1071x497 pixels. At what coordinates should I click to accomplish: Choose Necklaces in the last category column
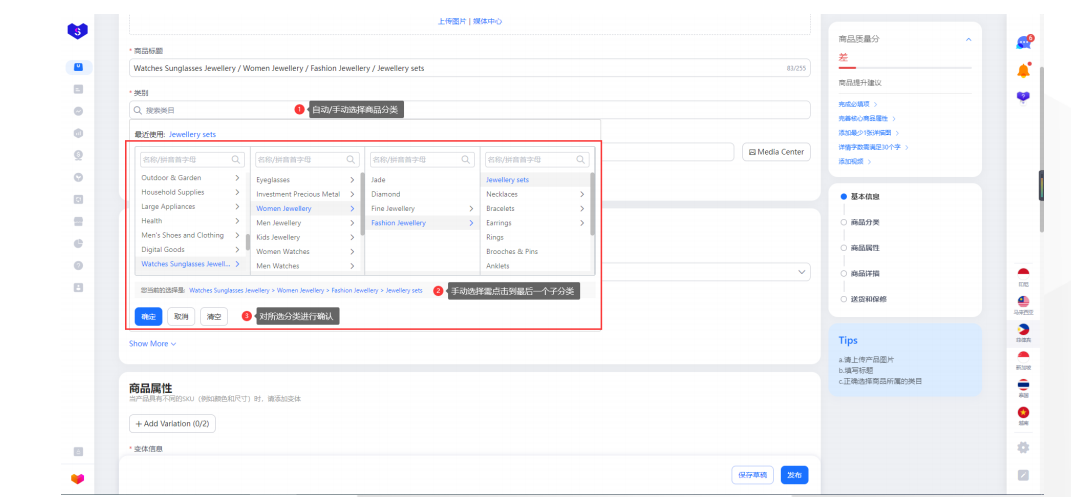[502, 194]
